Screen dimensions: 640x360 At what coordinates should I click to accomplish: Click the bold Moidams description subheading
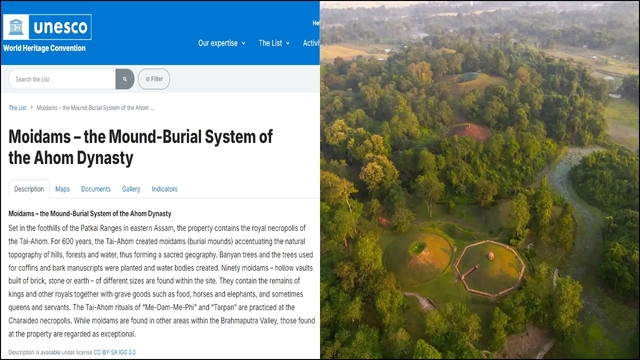click(90, 213)
